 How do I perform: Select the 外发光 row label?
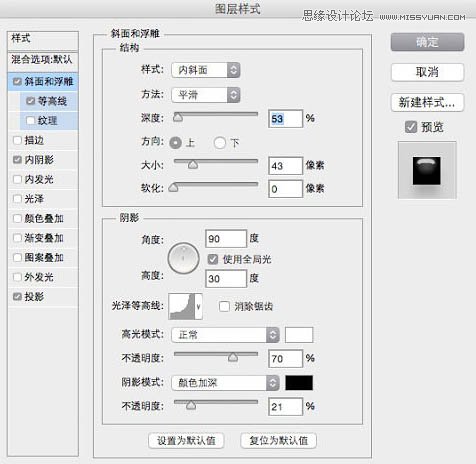pos(39,277)
